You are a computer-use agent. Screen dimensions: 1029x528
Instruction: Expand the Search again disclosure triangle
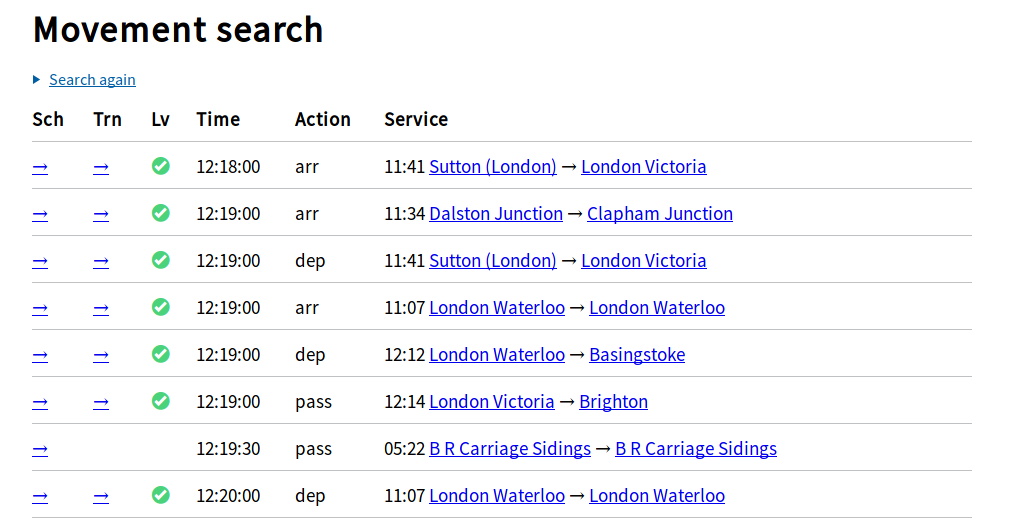pos(37,80)
